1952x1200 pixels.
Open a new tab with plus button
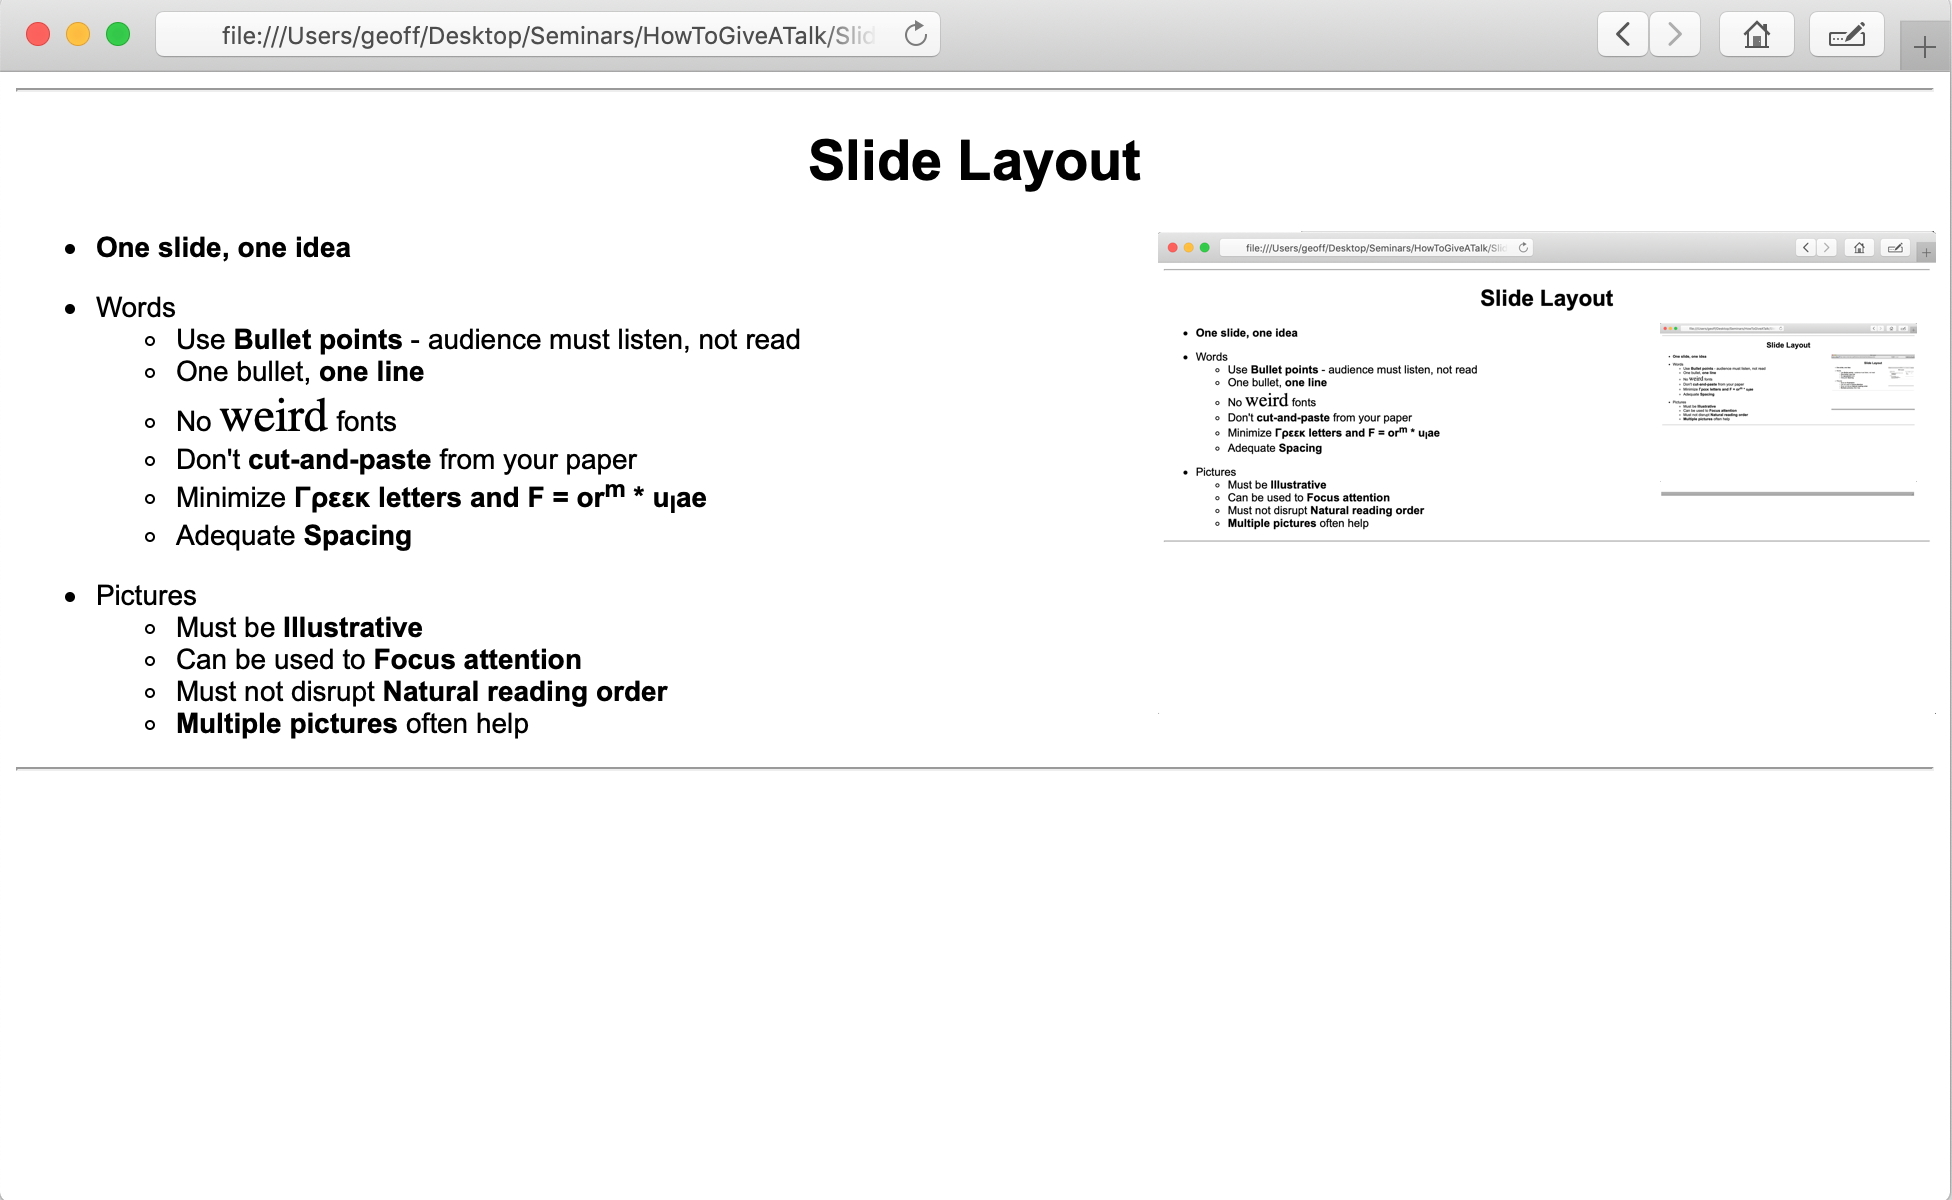[1924, 47]
